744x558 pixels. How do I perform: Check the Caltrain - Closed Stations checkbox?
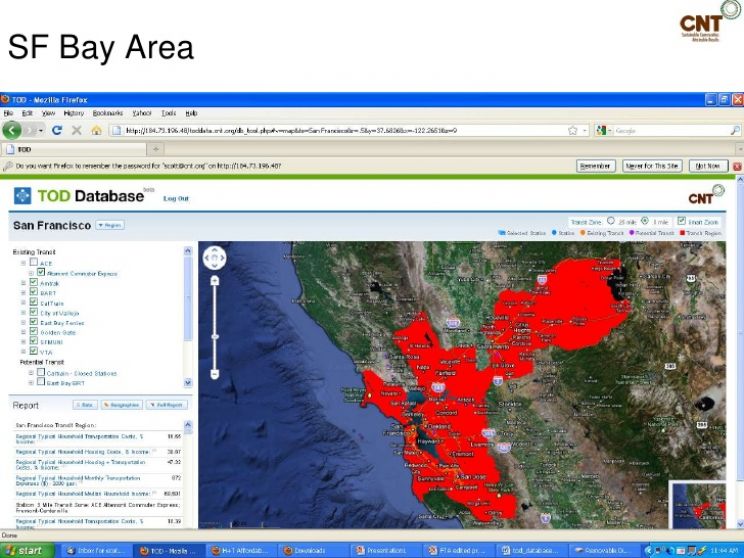point(41,372)
